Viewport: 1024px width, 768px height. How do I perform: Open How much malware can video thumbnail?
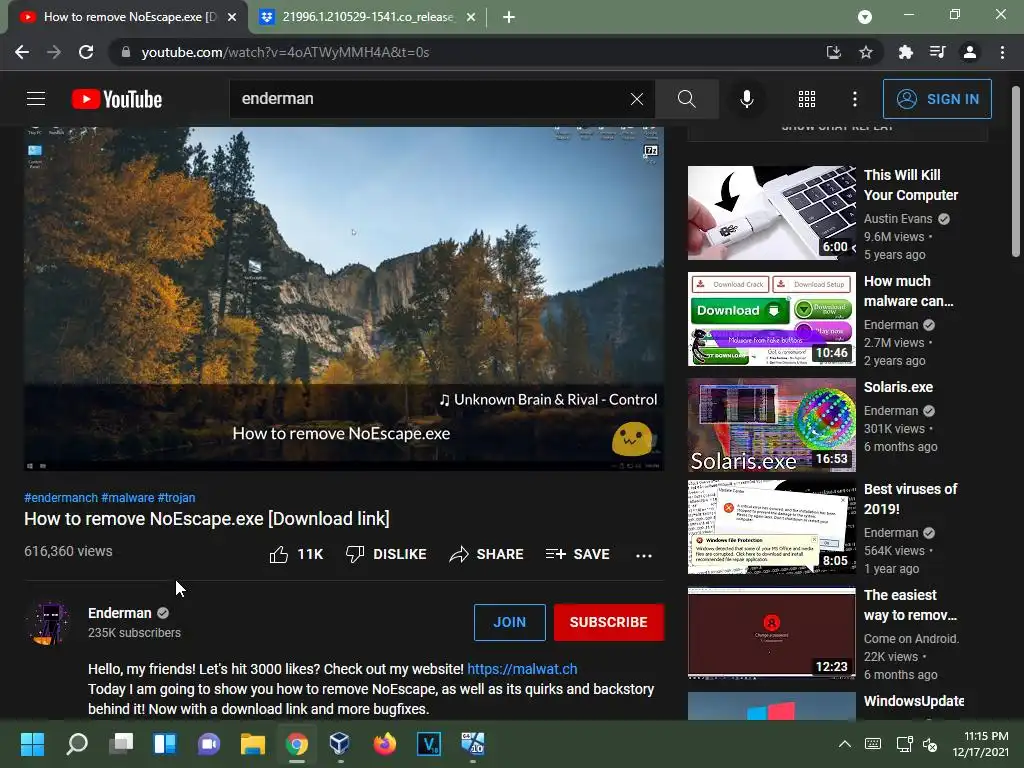tap(771, 319)
